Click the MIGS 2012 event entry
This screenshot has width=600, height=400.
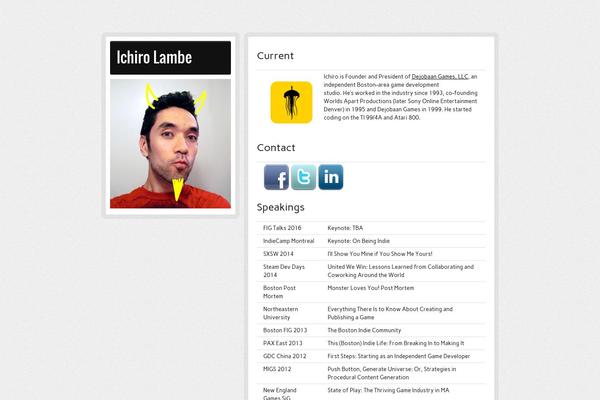[277, 369]
